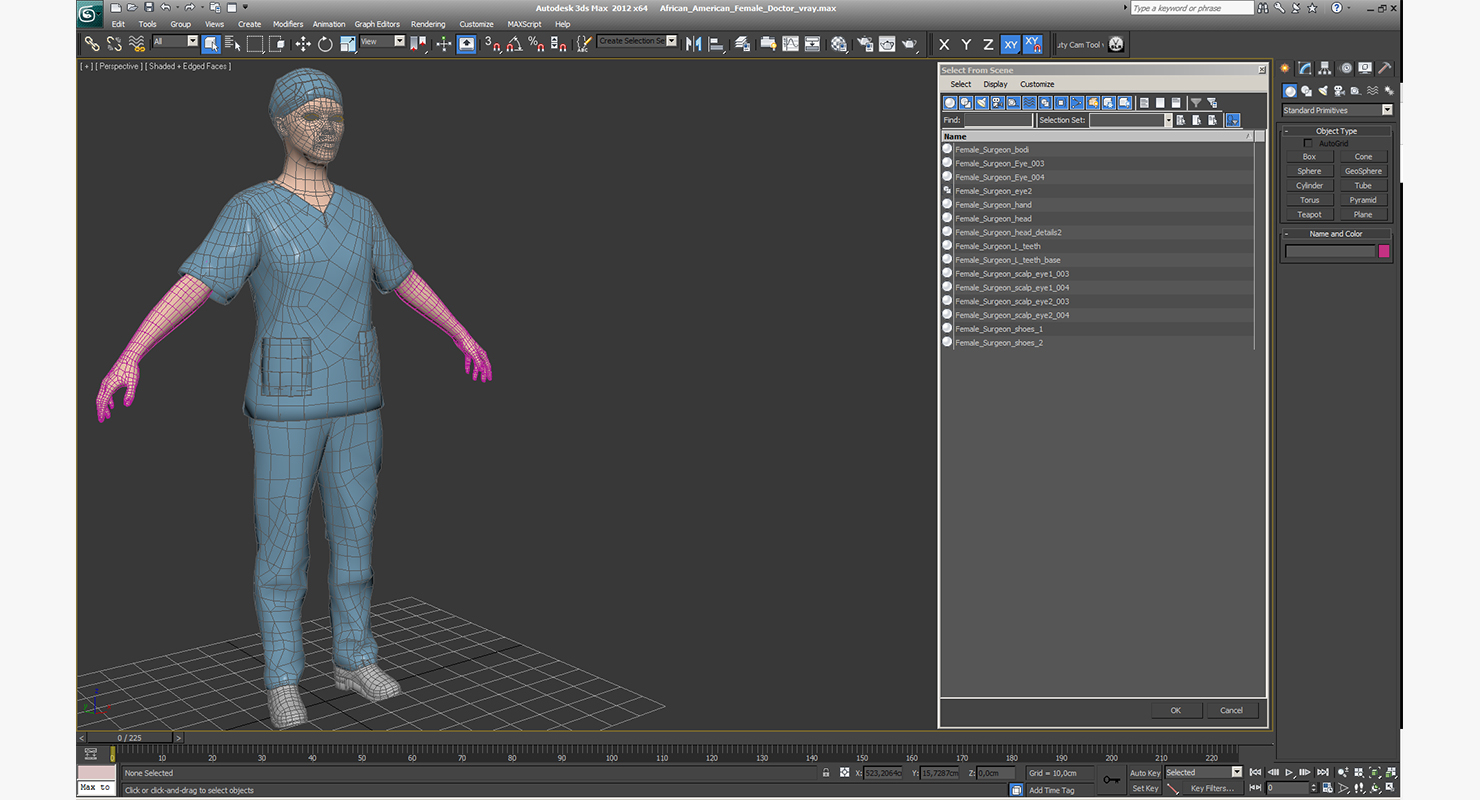Image resolution: width=1480 pixels, height=800 pixels.
Task: Open the Curve Editor icon
Action: tap(790, 44)
